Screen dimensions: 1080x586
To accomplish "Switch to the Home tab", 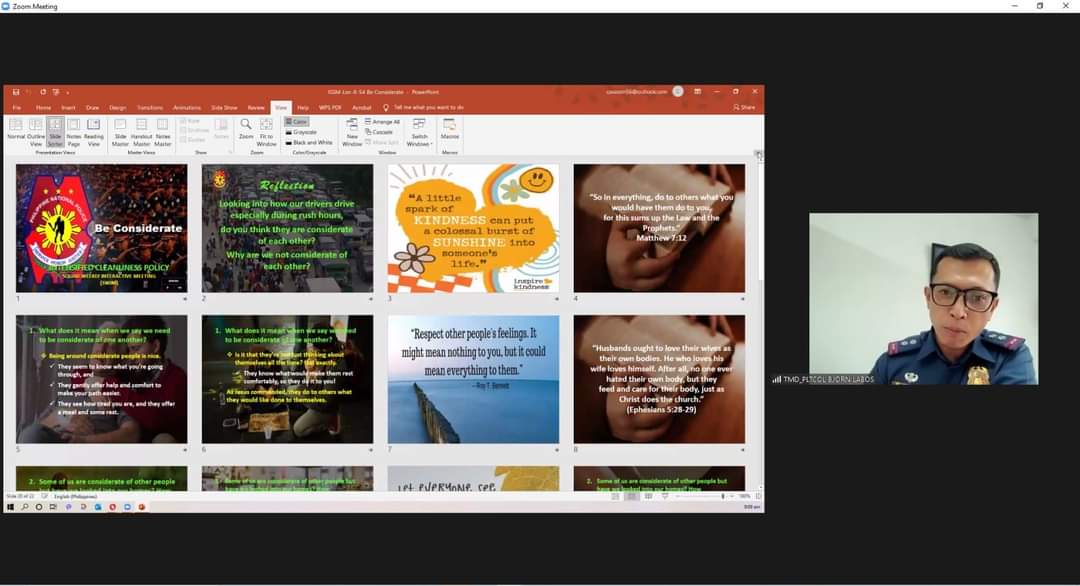I will (x=43, y=107).
